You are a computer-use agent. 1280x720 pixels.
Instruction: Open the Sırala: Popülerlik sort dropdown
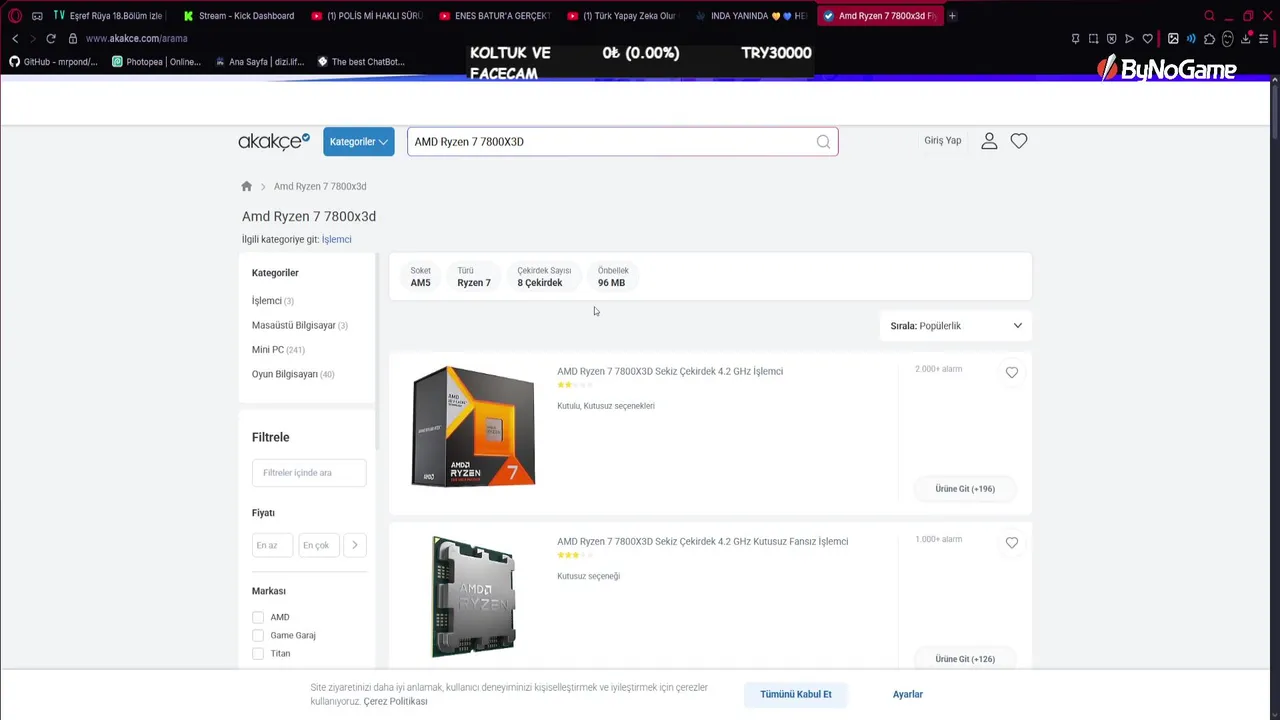click(x=956, y=326)
